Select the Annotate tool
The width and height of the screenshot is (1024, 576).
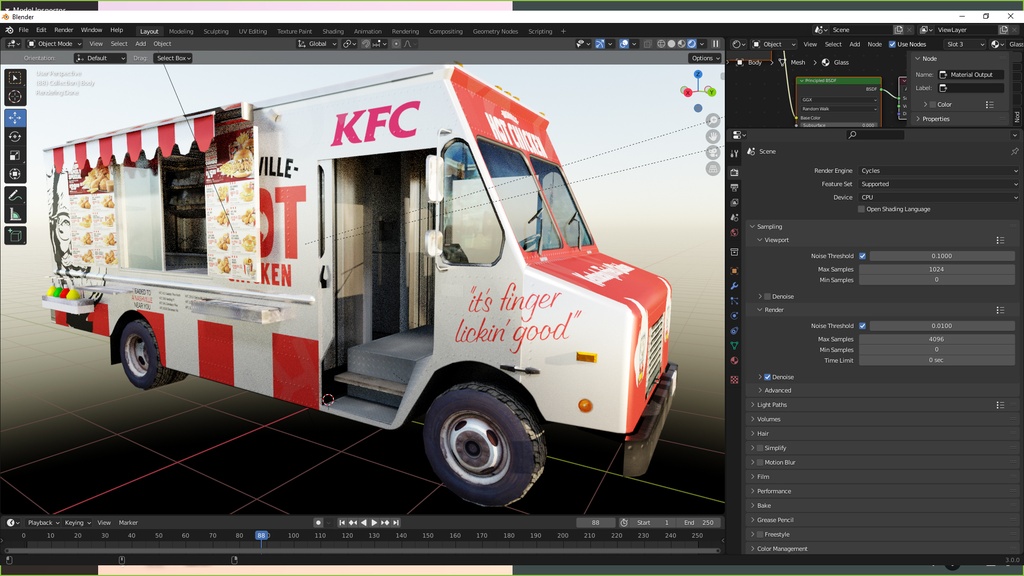click(x=13, y=194)
